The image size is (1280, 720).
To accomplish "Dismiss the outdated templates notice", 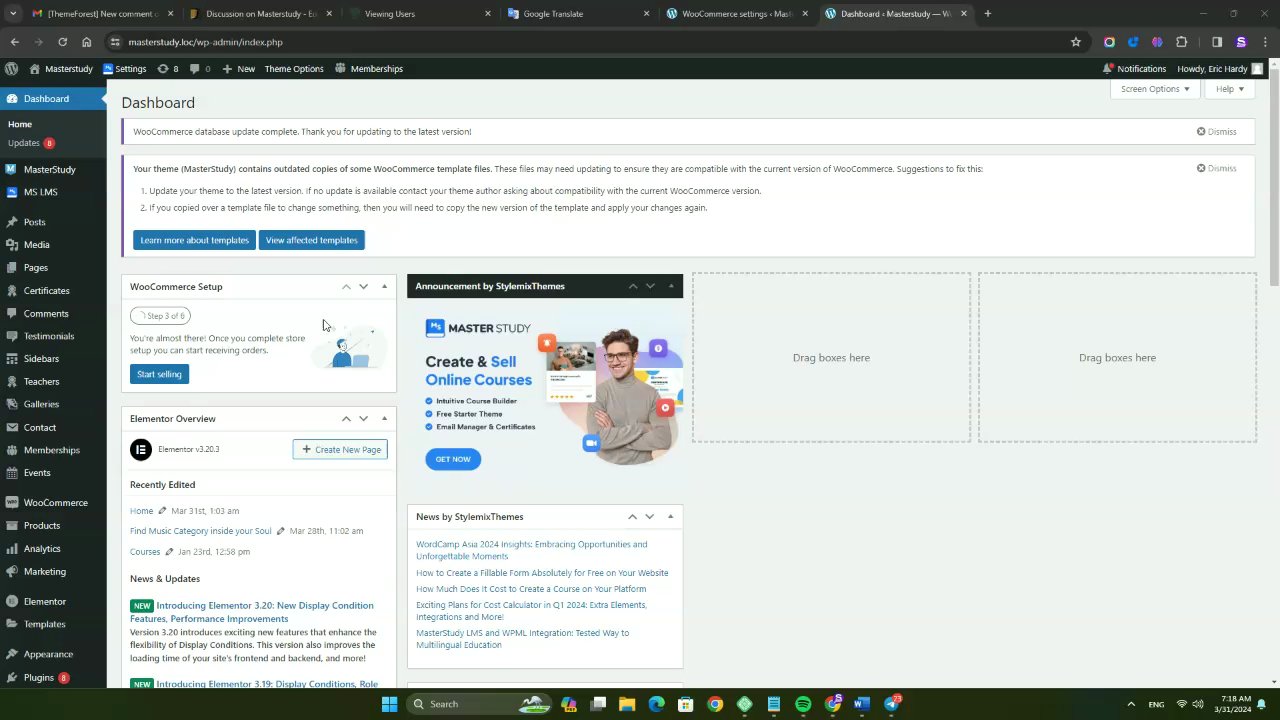I will click(x=1216, y=168).
